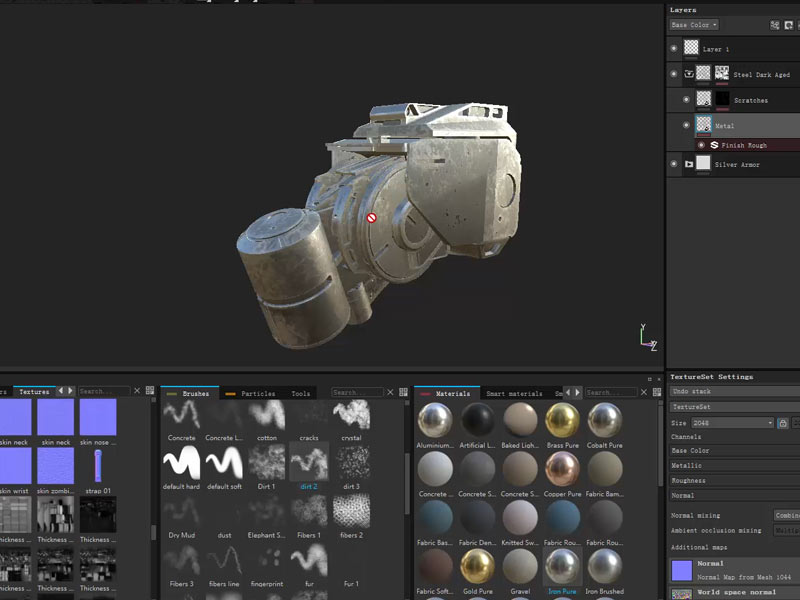Screen dimensions: 800x600
Task: Expand the Silver Armor folder
Action: (688, 164)
